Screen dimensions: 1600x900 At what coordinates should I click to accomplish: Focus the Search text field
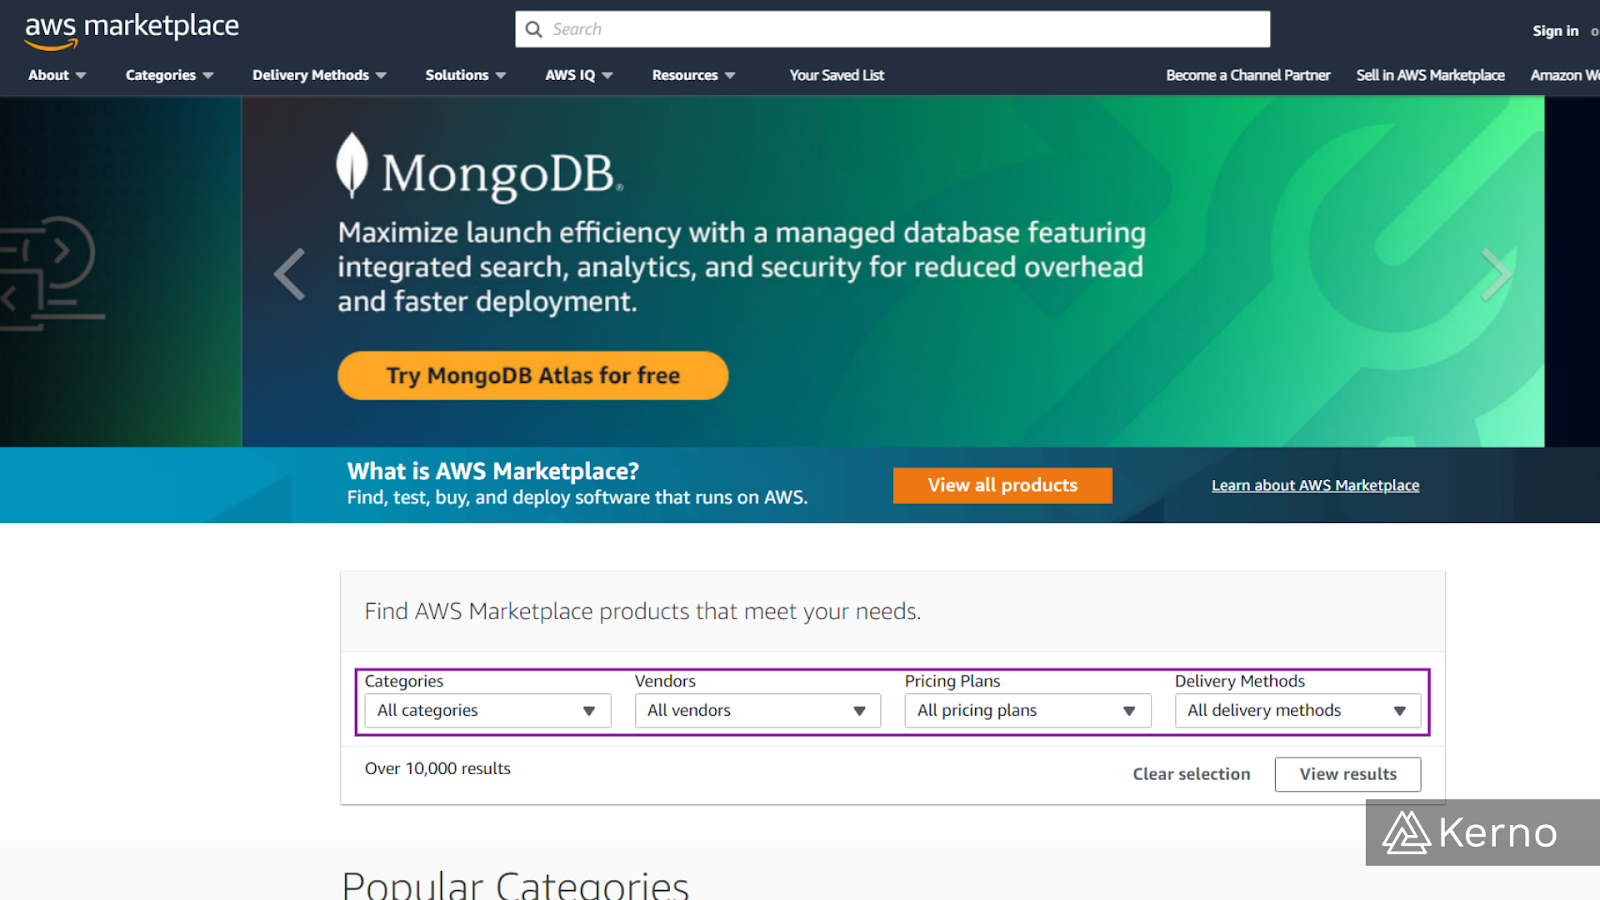click(x=893, y=29)
